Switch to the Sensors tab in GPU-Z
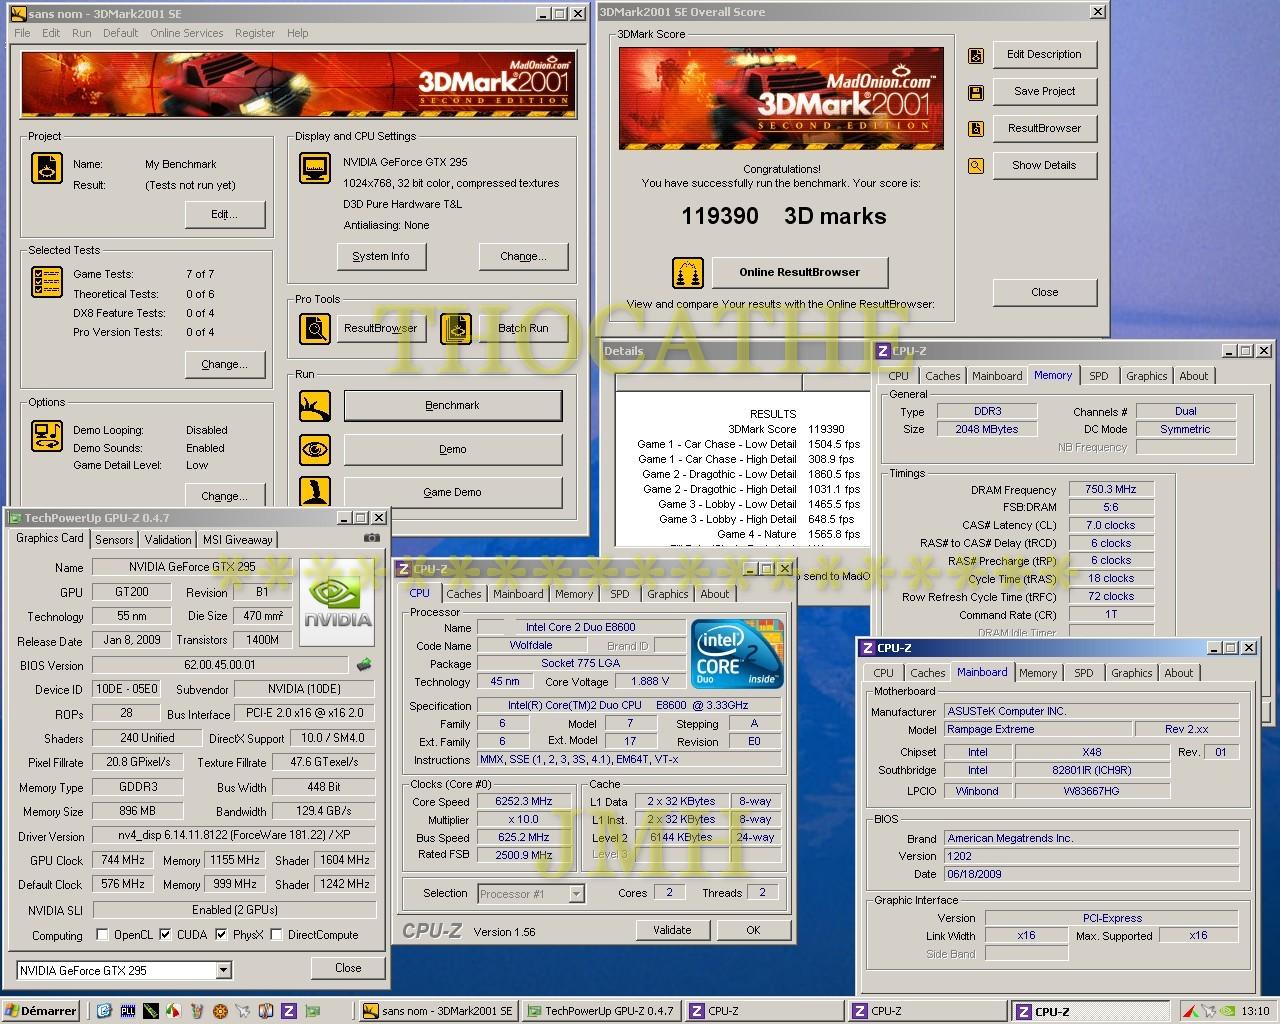 114,539
